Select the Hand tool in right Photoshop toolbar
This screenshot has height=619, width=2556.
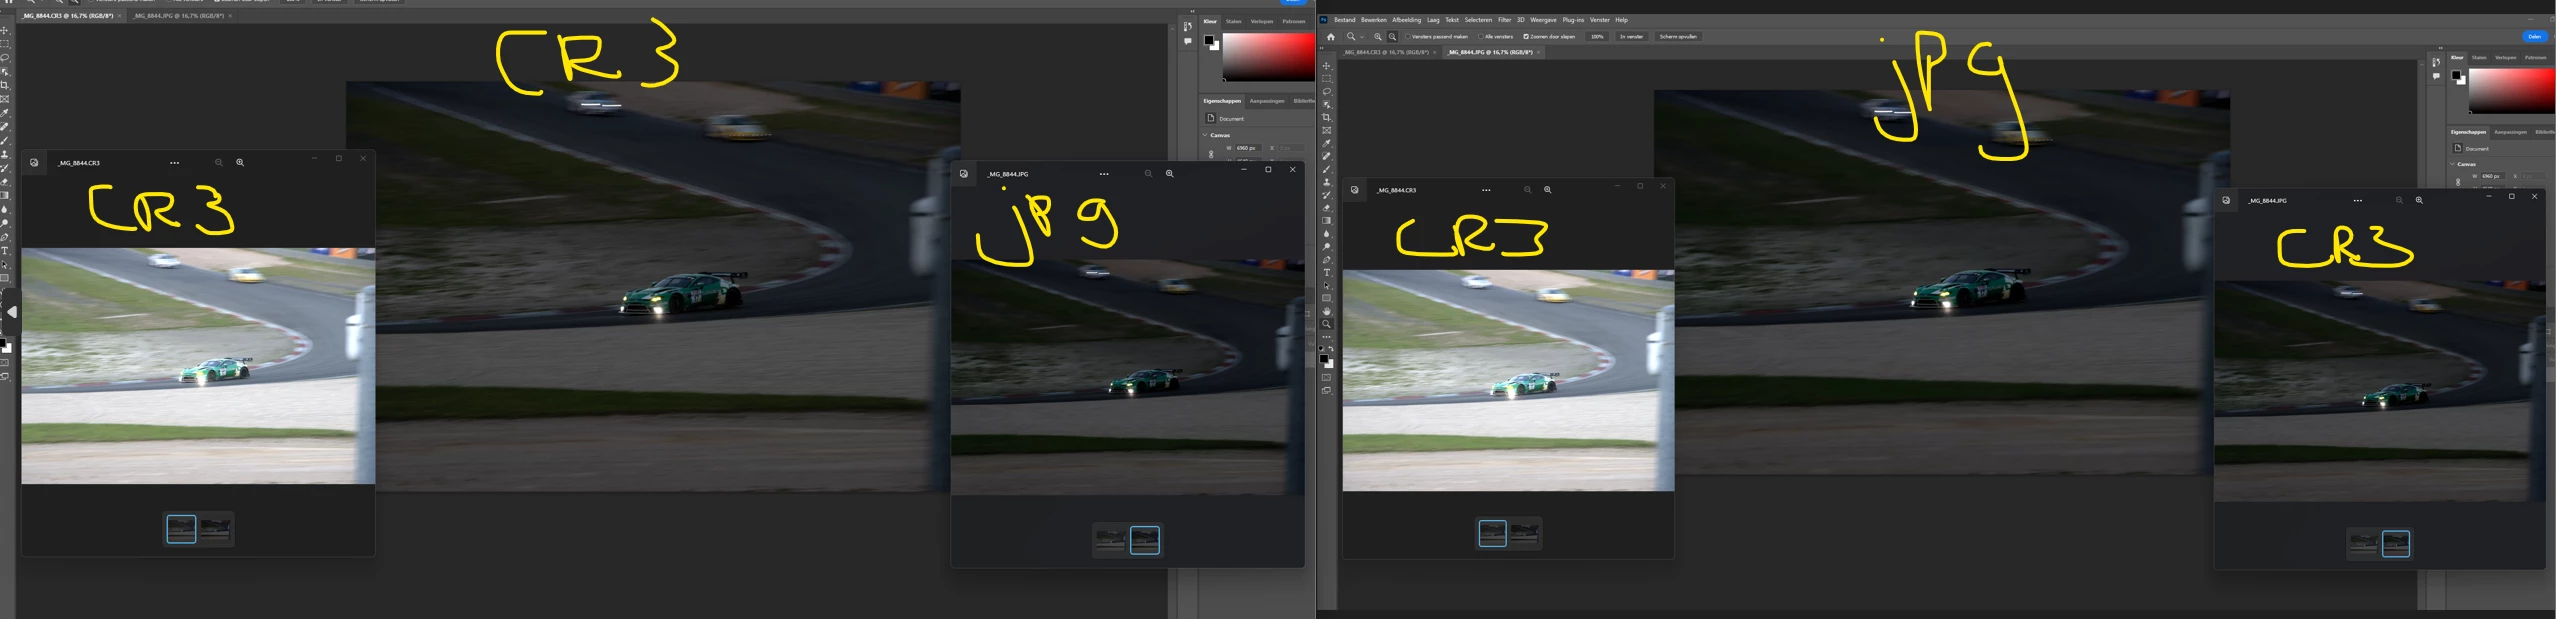coord(1327,312)
